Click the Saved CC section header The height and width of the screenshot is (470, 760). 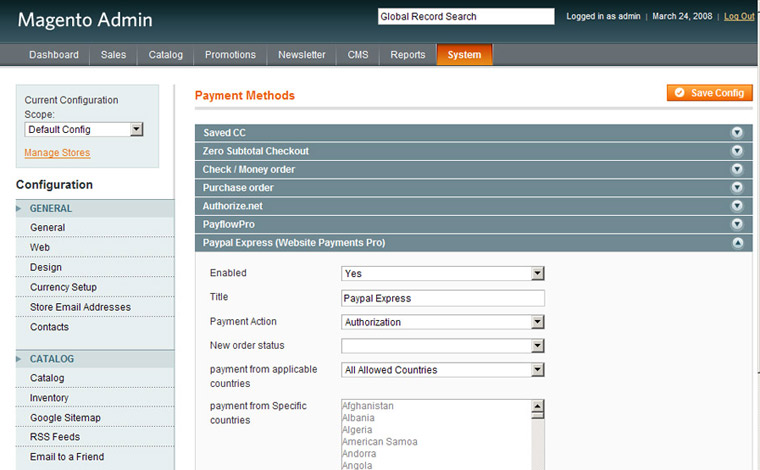[x=474, y=133]
